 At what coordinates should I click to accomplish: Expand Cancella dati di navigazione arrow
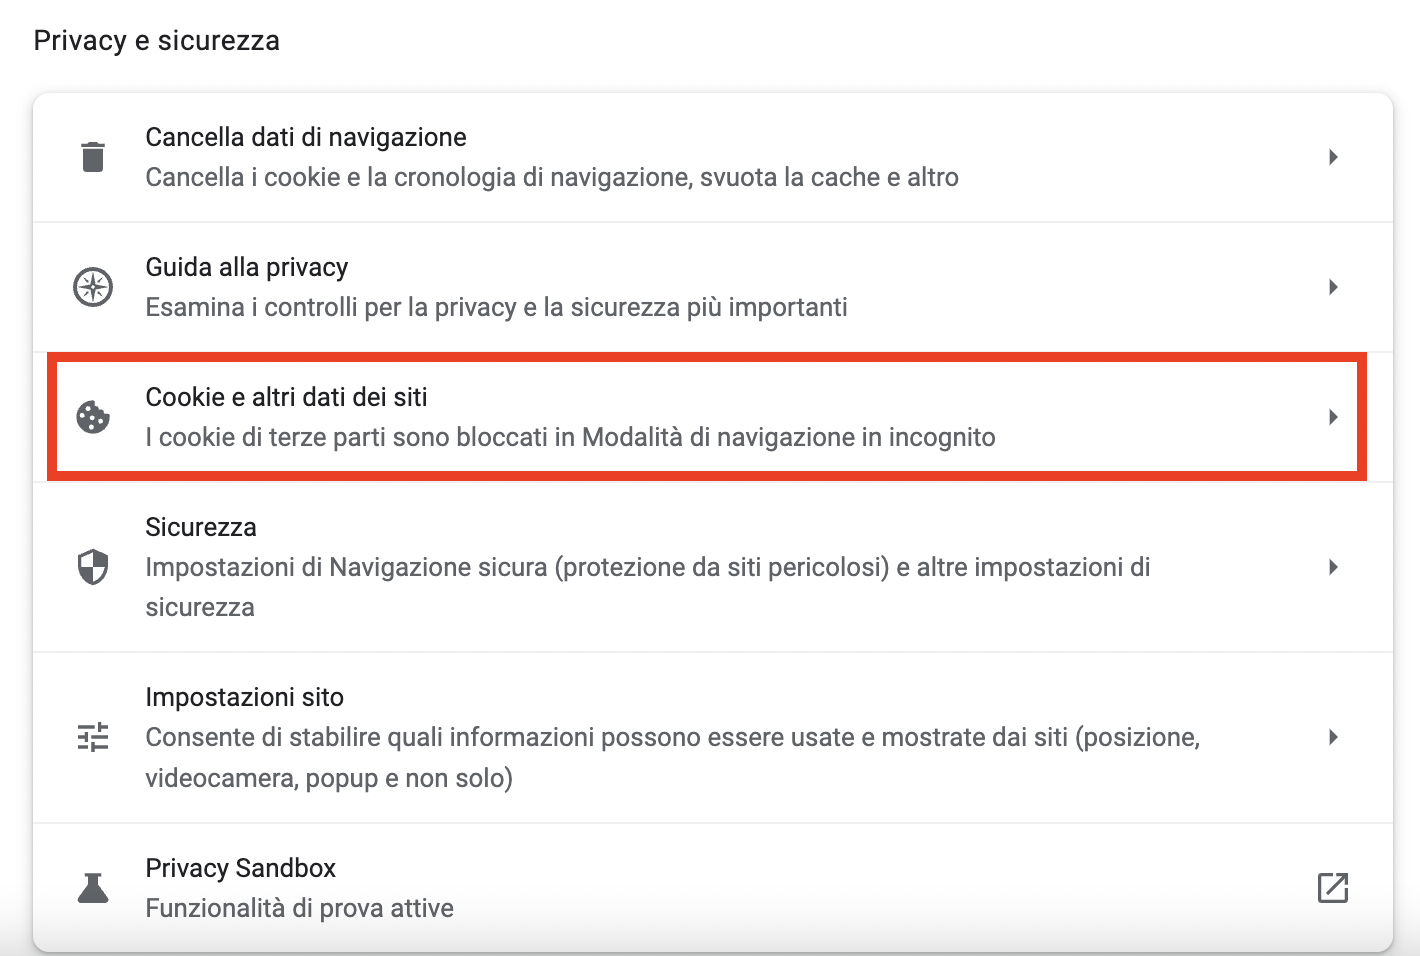(1333, 157)
